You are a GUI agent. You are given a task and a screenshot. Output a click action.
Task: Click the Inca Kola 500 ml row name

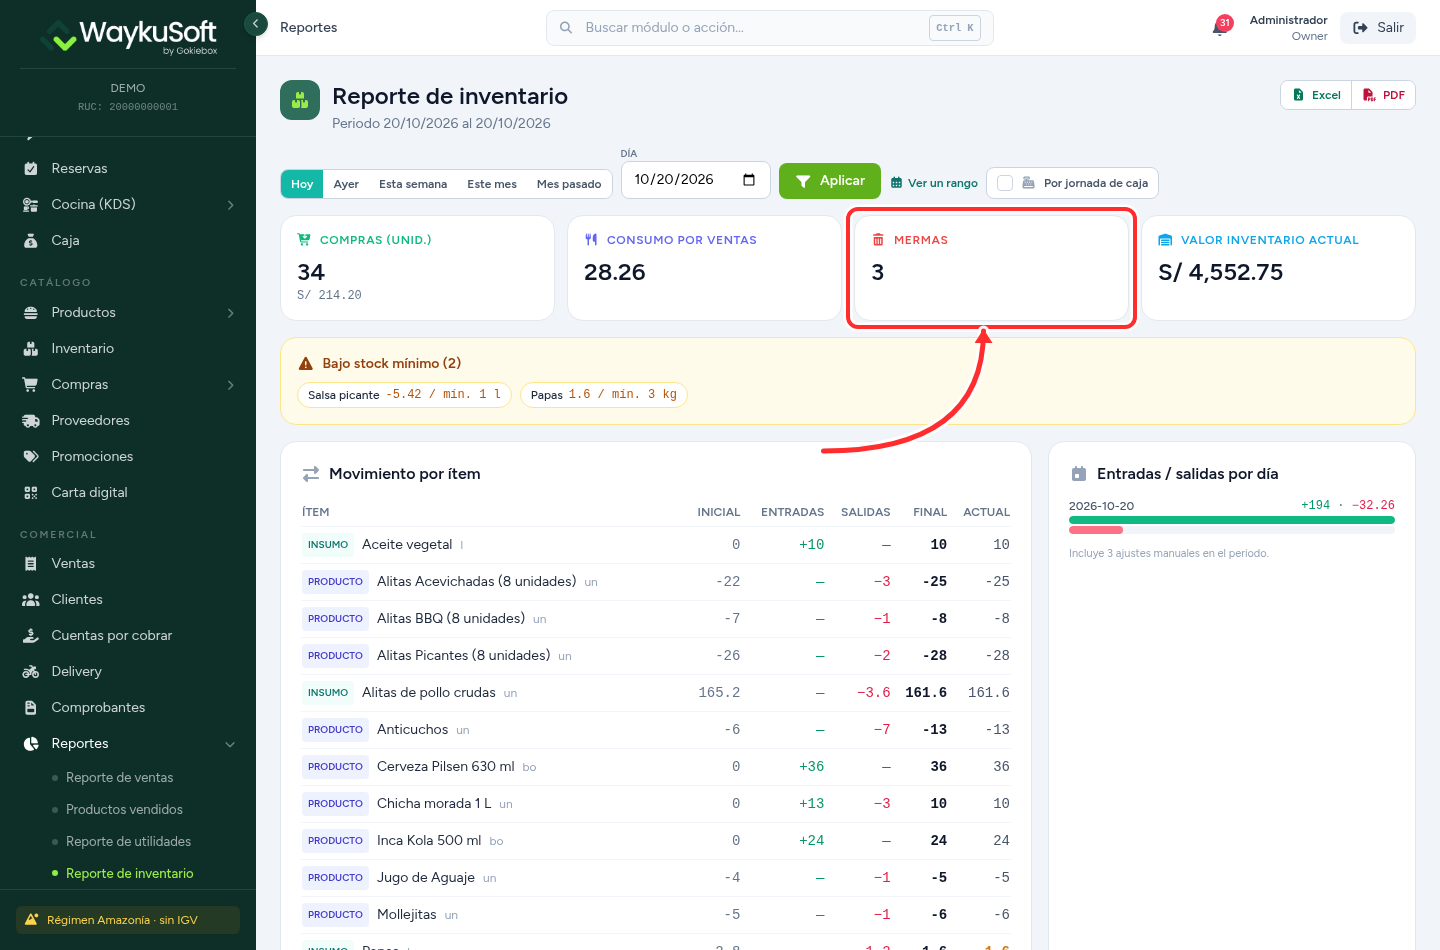pyautogui.click(x=429, y=840)
